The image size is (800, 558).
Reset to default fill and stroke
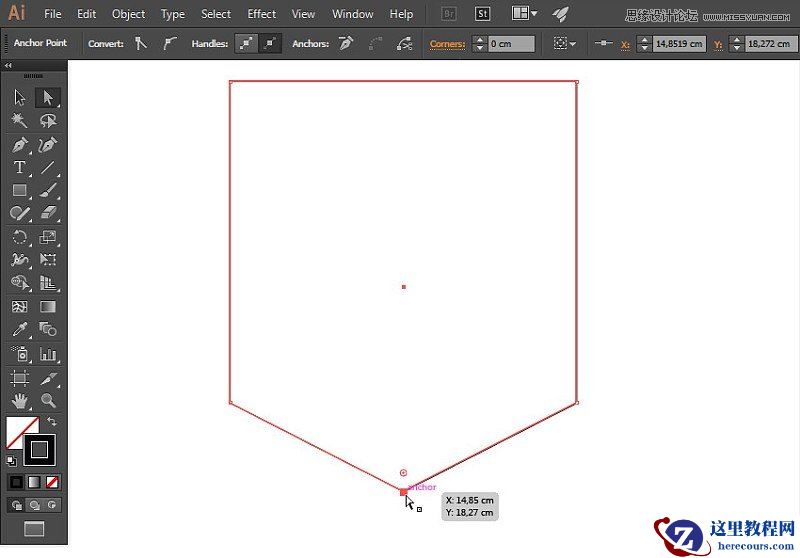click(11, 461)
